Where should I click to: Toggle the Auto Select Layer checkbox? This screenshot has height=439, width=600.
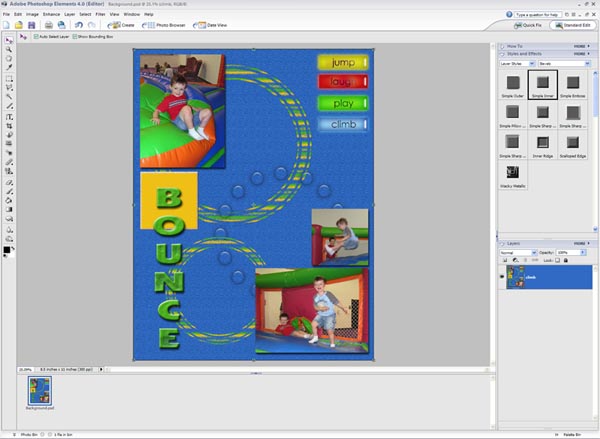click(x=35, y=37)
